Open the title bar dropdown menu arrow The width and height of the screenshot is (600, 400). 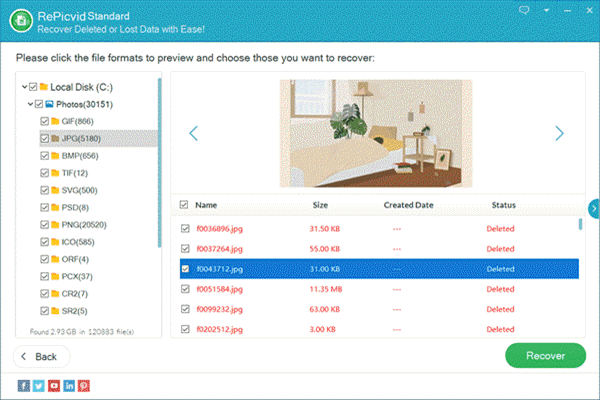click(546, 10)
